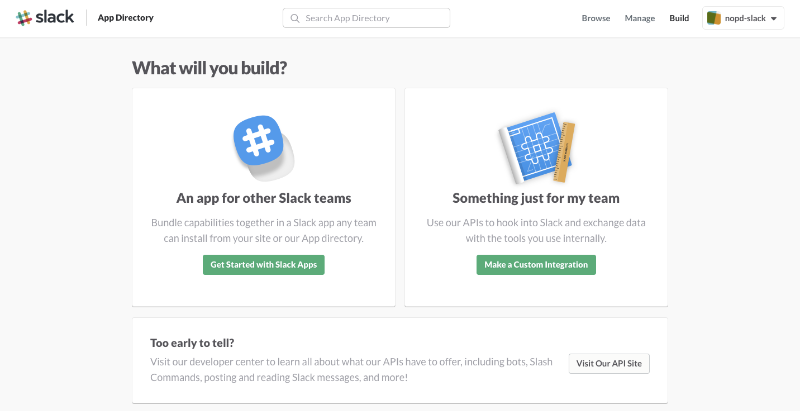800x411 pixels.
Task: Focus the Search App Directory field
Action: [366, 18]
